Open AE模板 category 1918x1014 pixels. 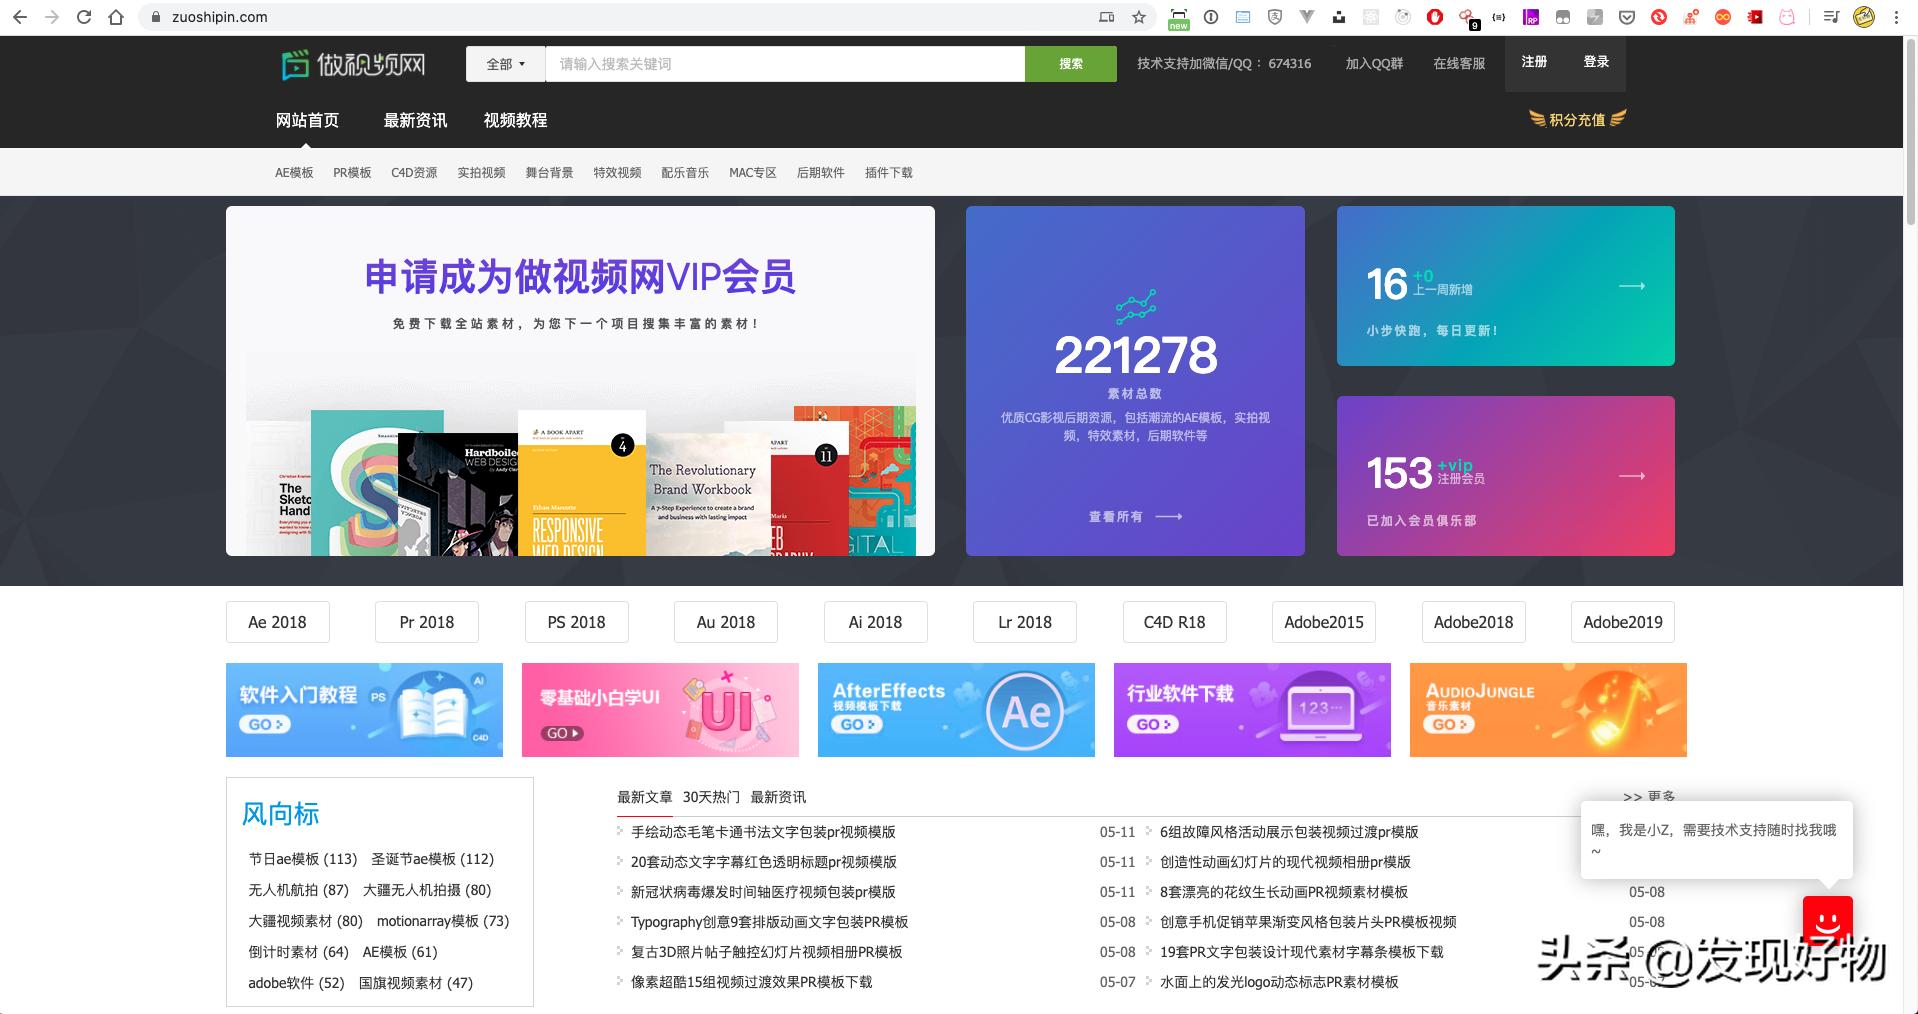294,173
